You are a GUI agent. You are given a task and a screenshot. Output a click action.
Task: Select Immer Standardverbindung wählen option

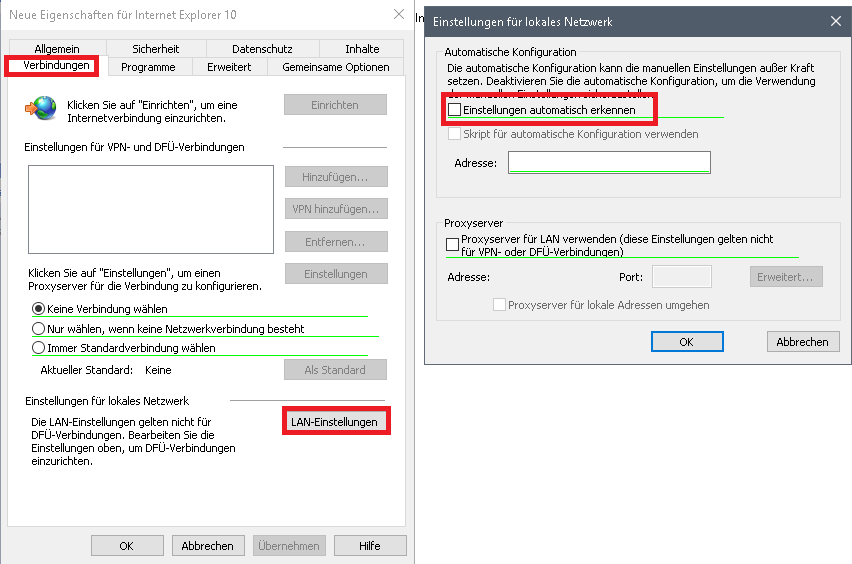pos(38,347)
